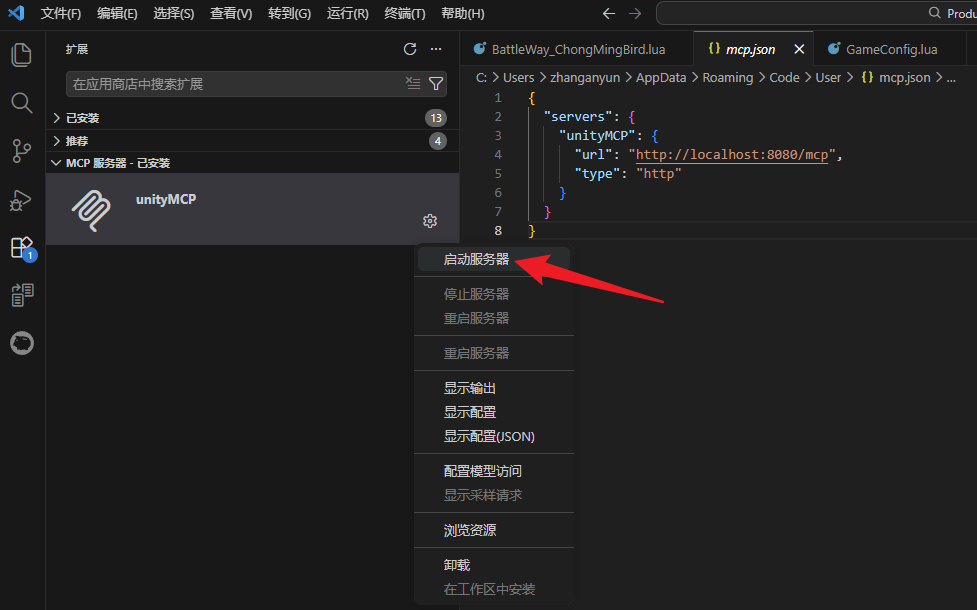This screenshot has width=977, height=610.
Task: Open the Extensions view icon
Action: coord(22,247)
